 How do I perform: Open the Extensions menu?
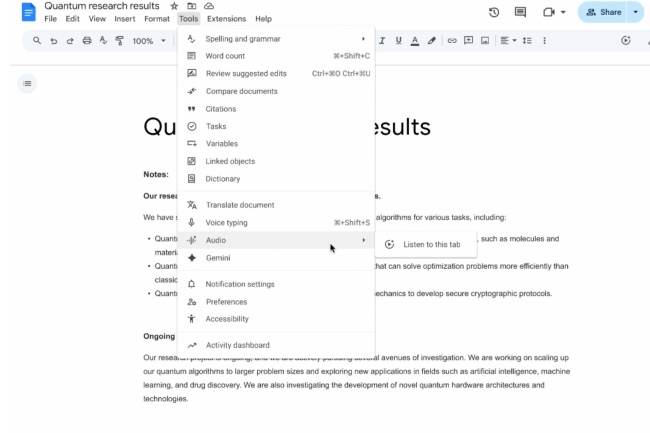tap(226, 19)
